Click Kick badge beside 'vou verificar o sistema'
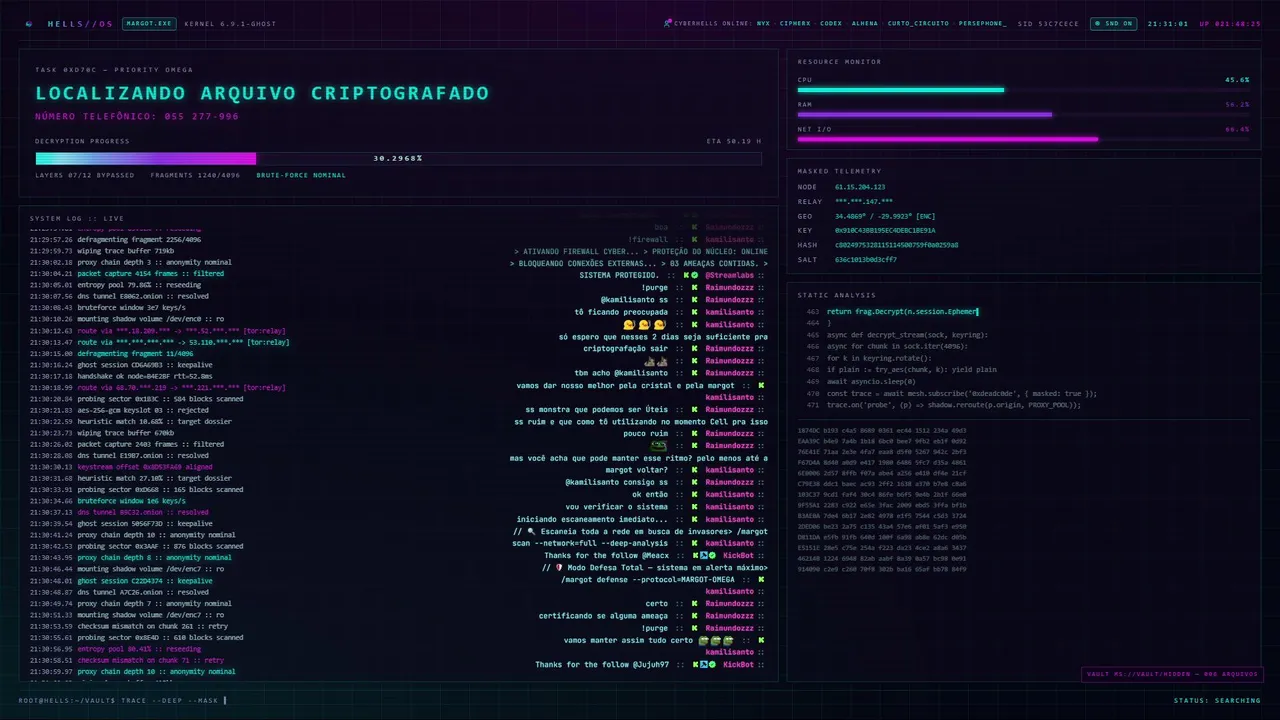The image size is (1280, 720). [x=694, y=507]
